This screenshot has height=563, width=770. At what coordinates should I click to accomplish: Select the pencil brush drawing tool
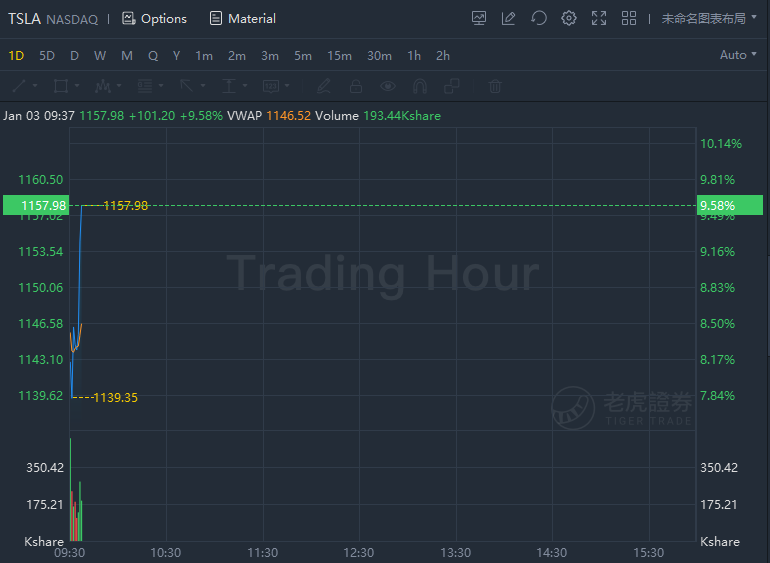coord(324,86)
